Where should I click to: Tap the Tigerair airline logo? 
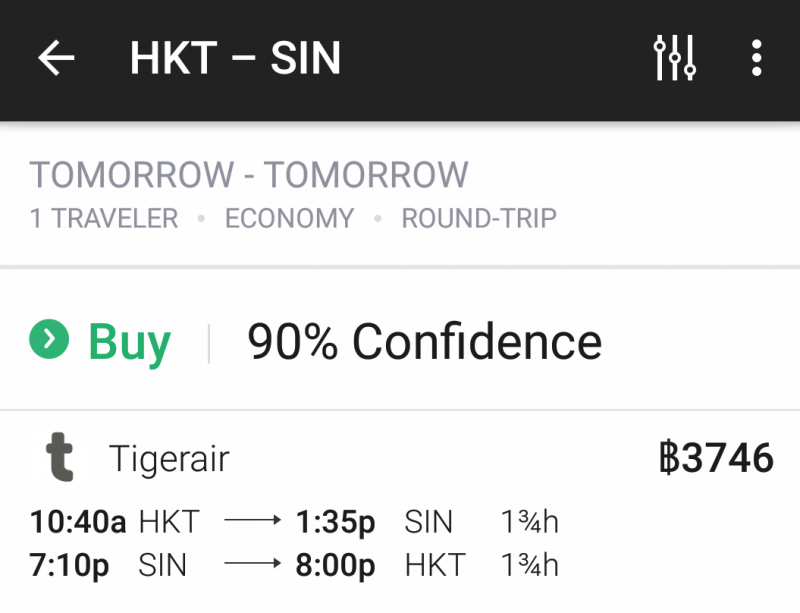tap(60, 457)
